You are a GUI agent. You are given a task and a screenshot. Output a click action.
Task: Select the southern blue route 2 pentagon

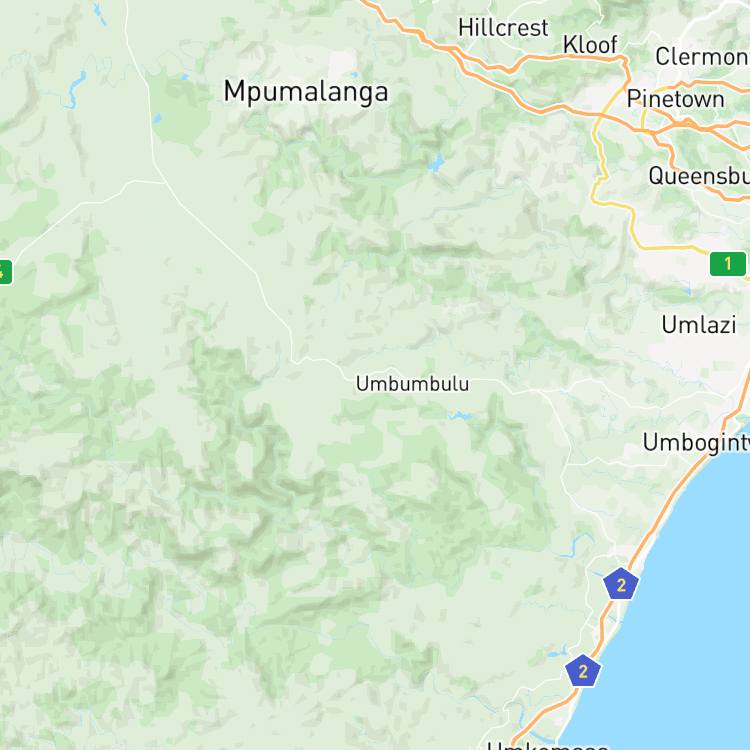[x=583, y=671]
